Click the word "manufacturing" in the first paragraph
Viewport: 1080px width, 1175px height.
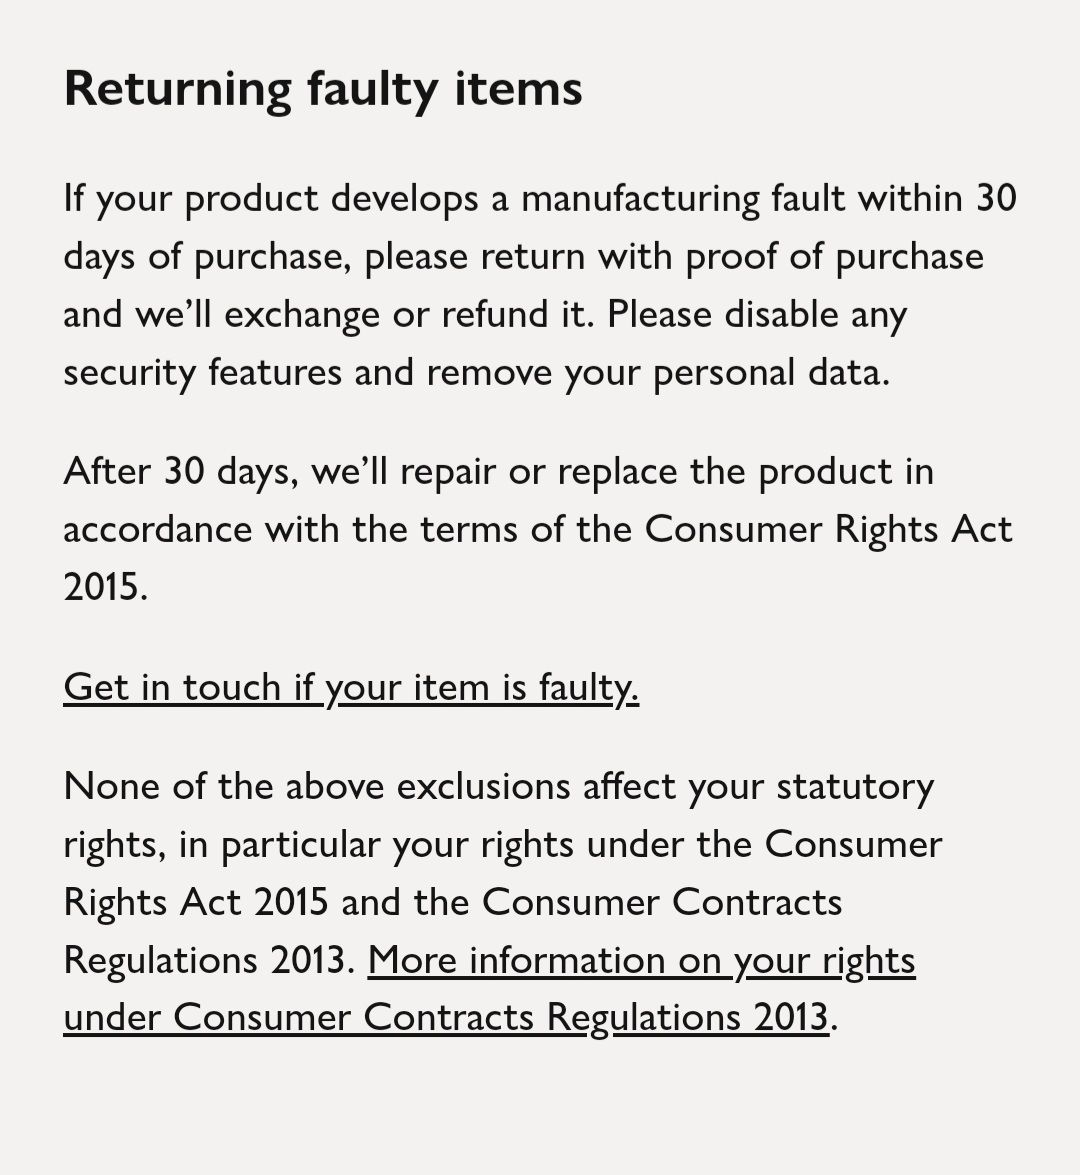640,198
